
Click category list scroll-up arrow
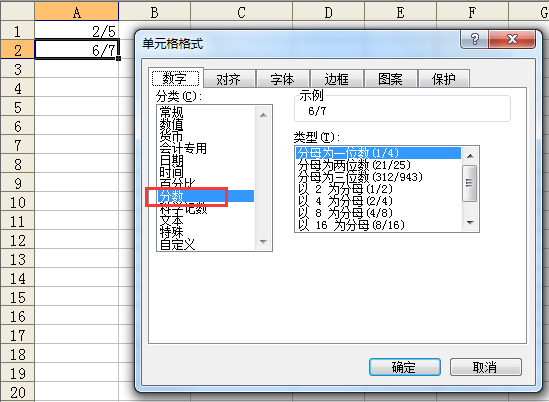coord(264,115)
